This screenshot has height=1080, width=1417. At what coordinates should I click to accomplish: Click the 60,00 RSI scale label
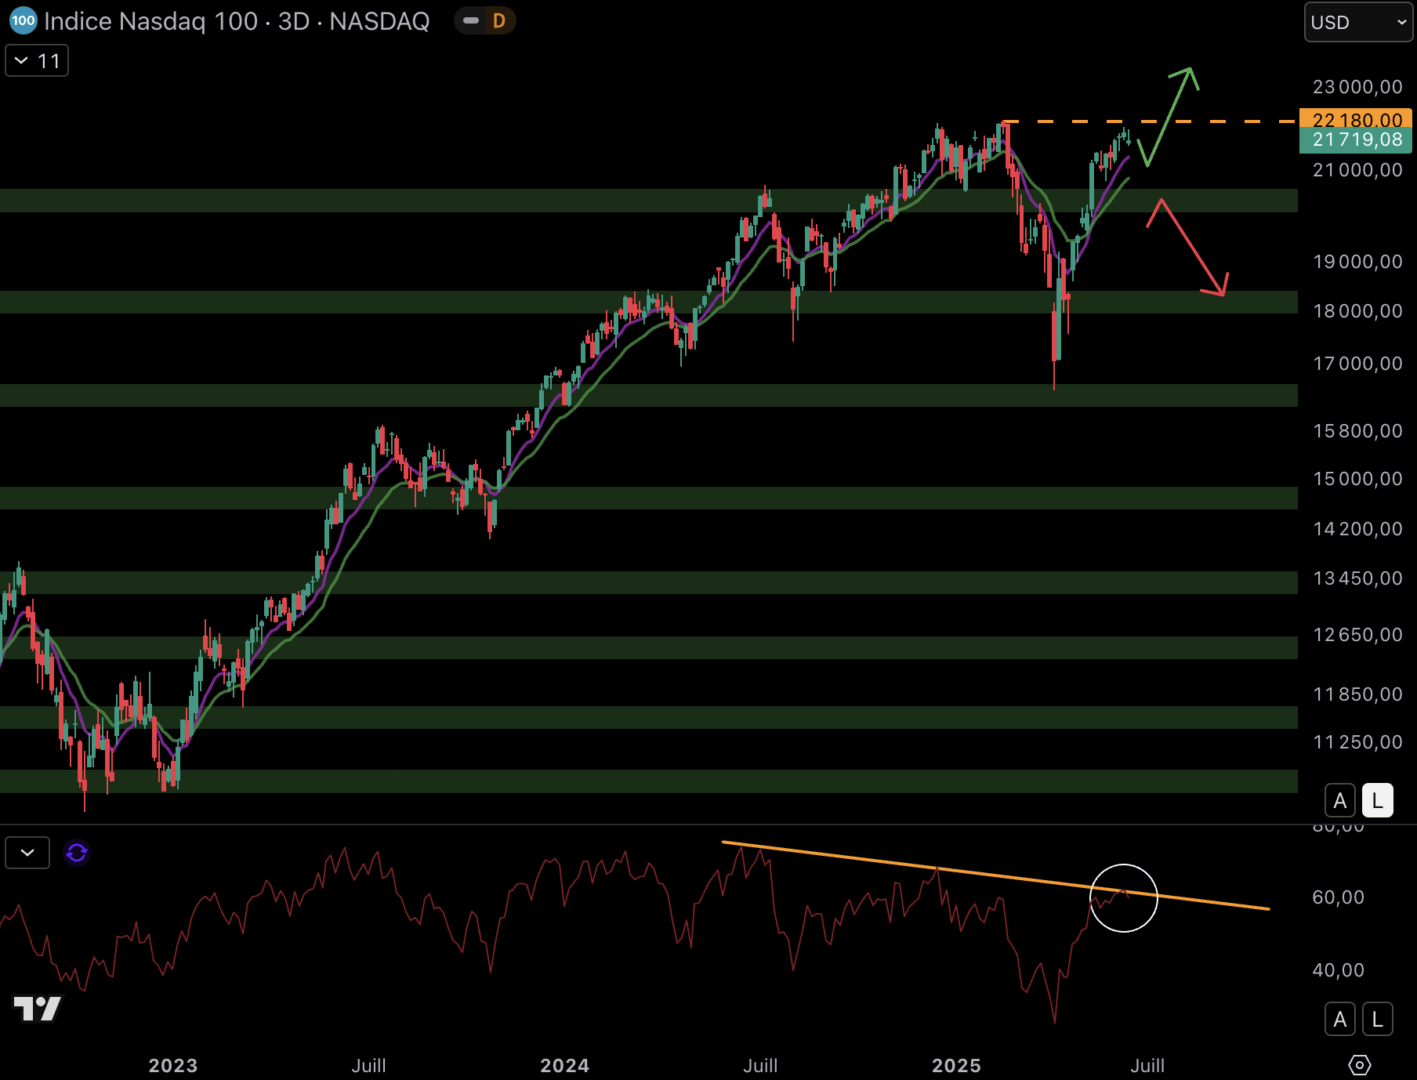(1338, 898)
